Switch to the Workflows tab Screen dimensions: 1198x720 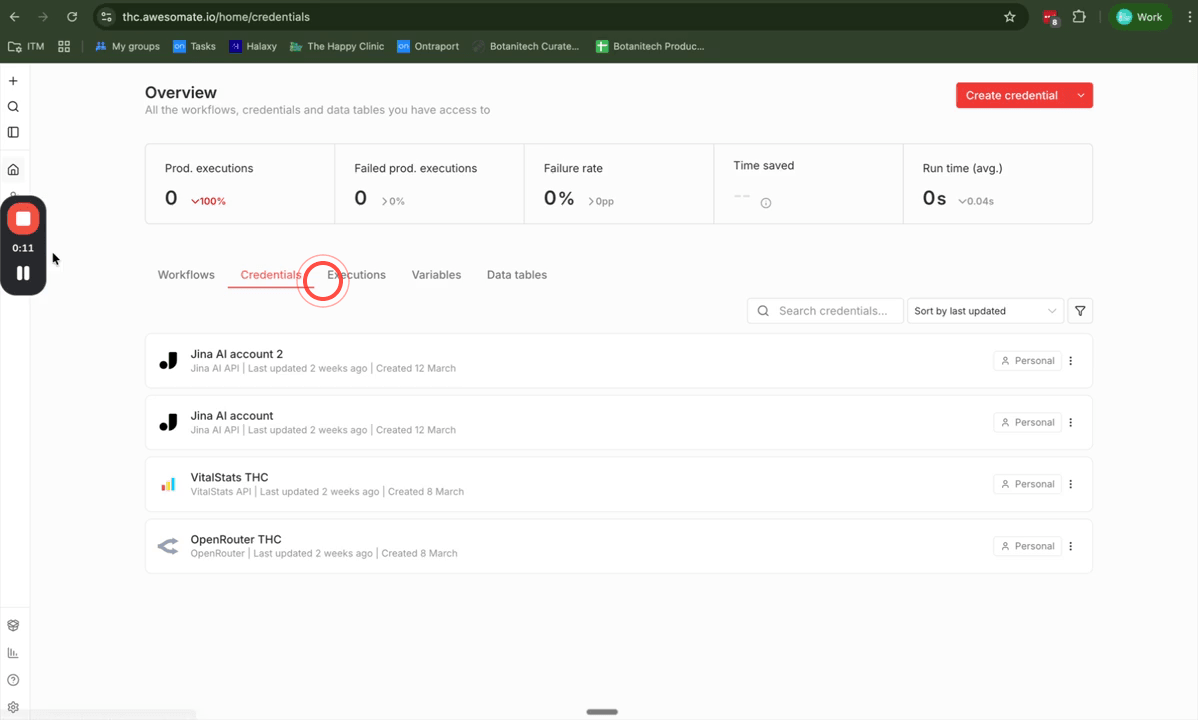(x=185, y=274)
